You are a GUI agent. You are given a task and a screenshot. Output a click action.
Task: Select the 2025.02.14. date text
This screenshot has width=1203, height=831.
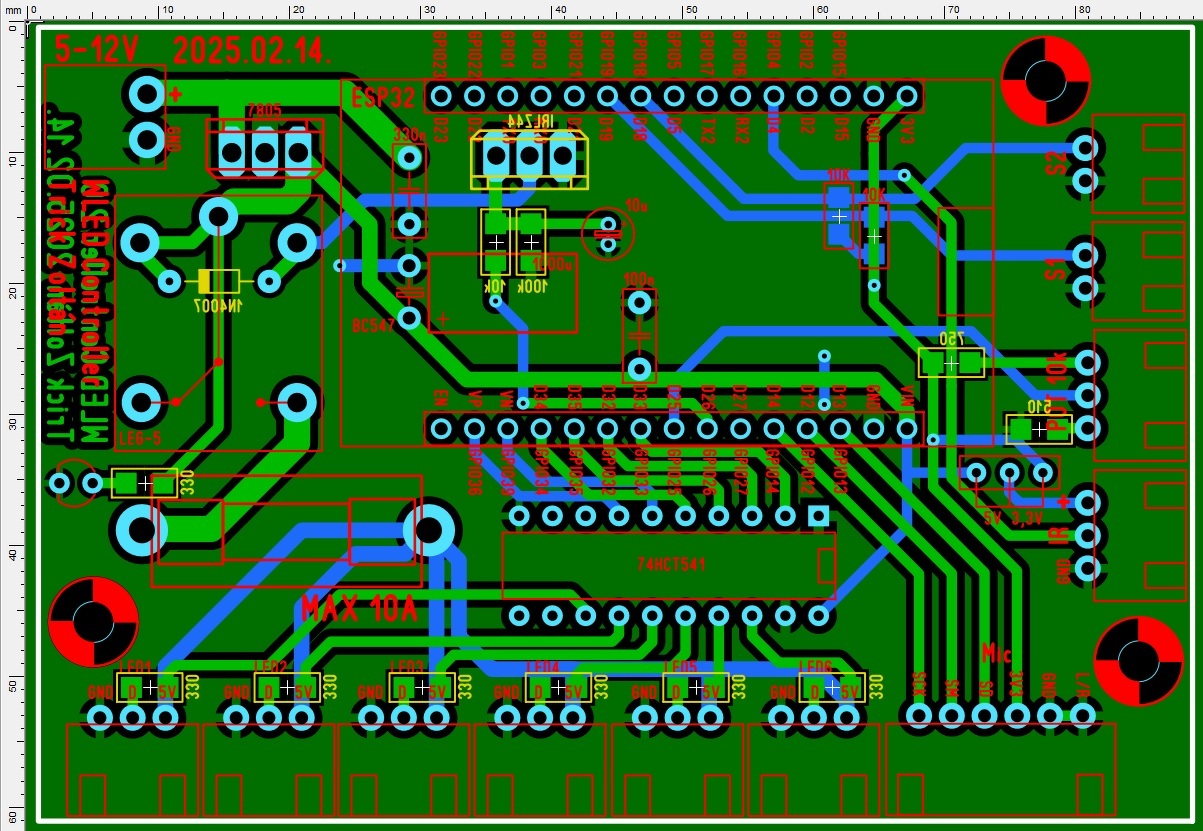[x=252, y=51]
